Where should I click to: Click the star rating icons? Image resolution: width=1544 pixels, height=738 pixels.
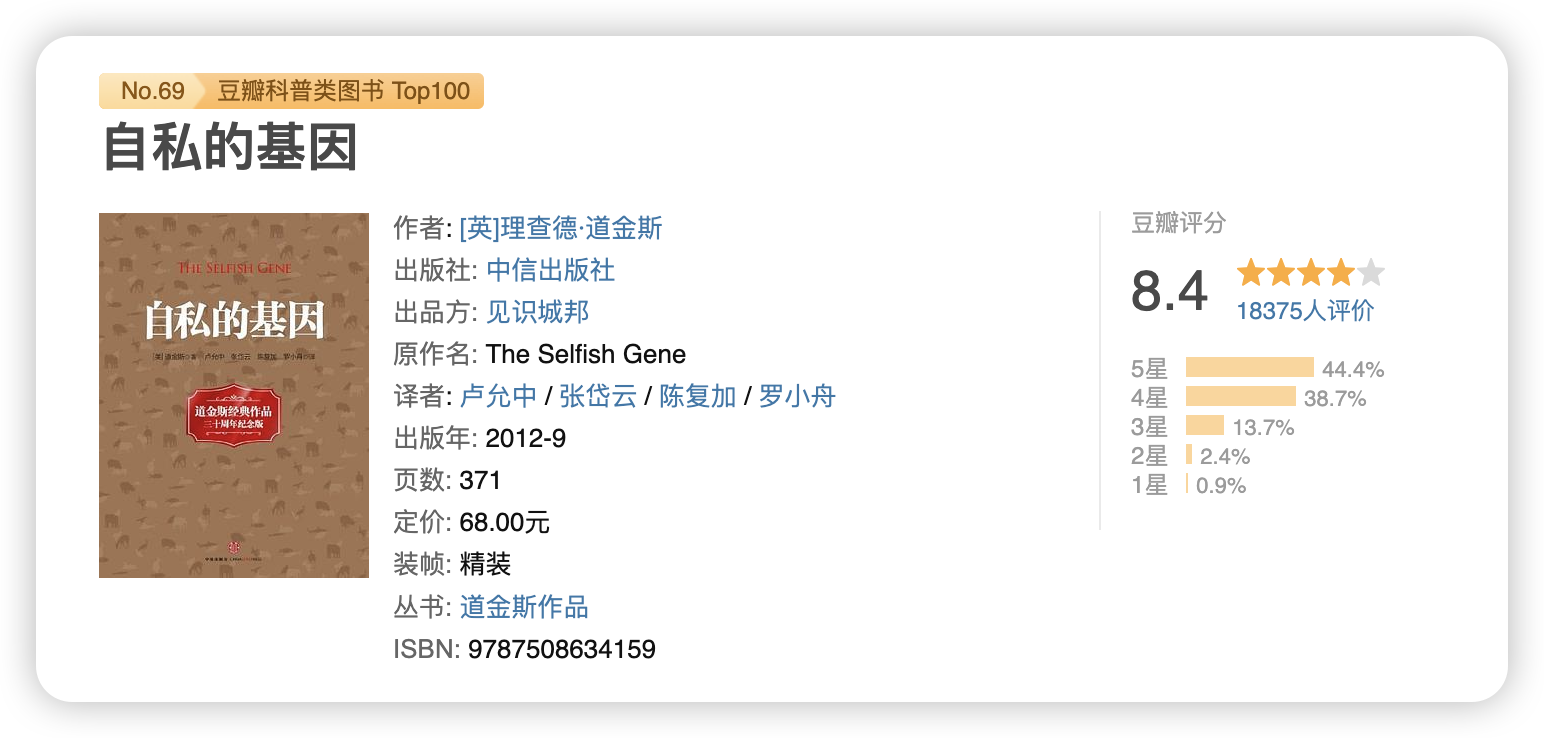click(x=1310, y=272)
